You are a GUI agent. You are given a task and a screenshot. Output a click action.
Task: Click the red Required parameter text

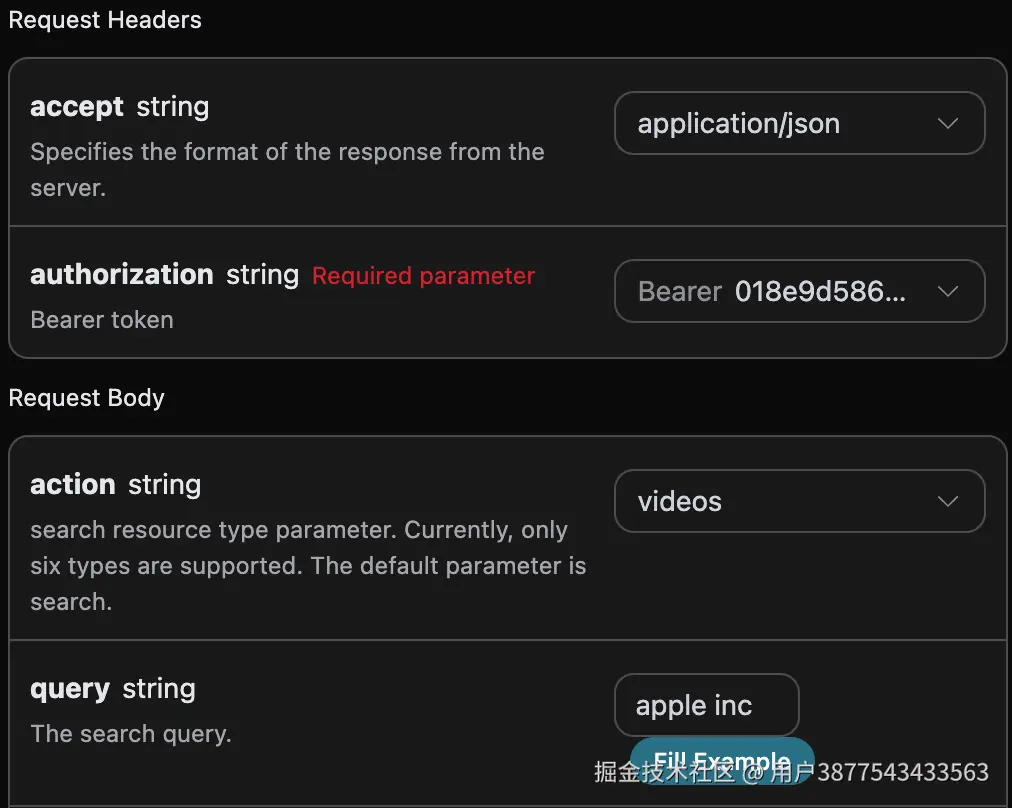(x=423, y=276)
